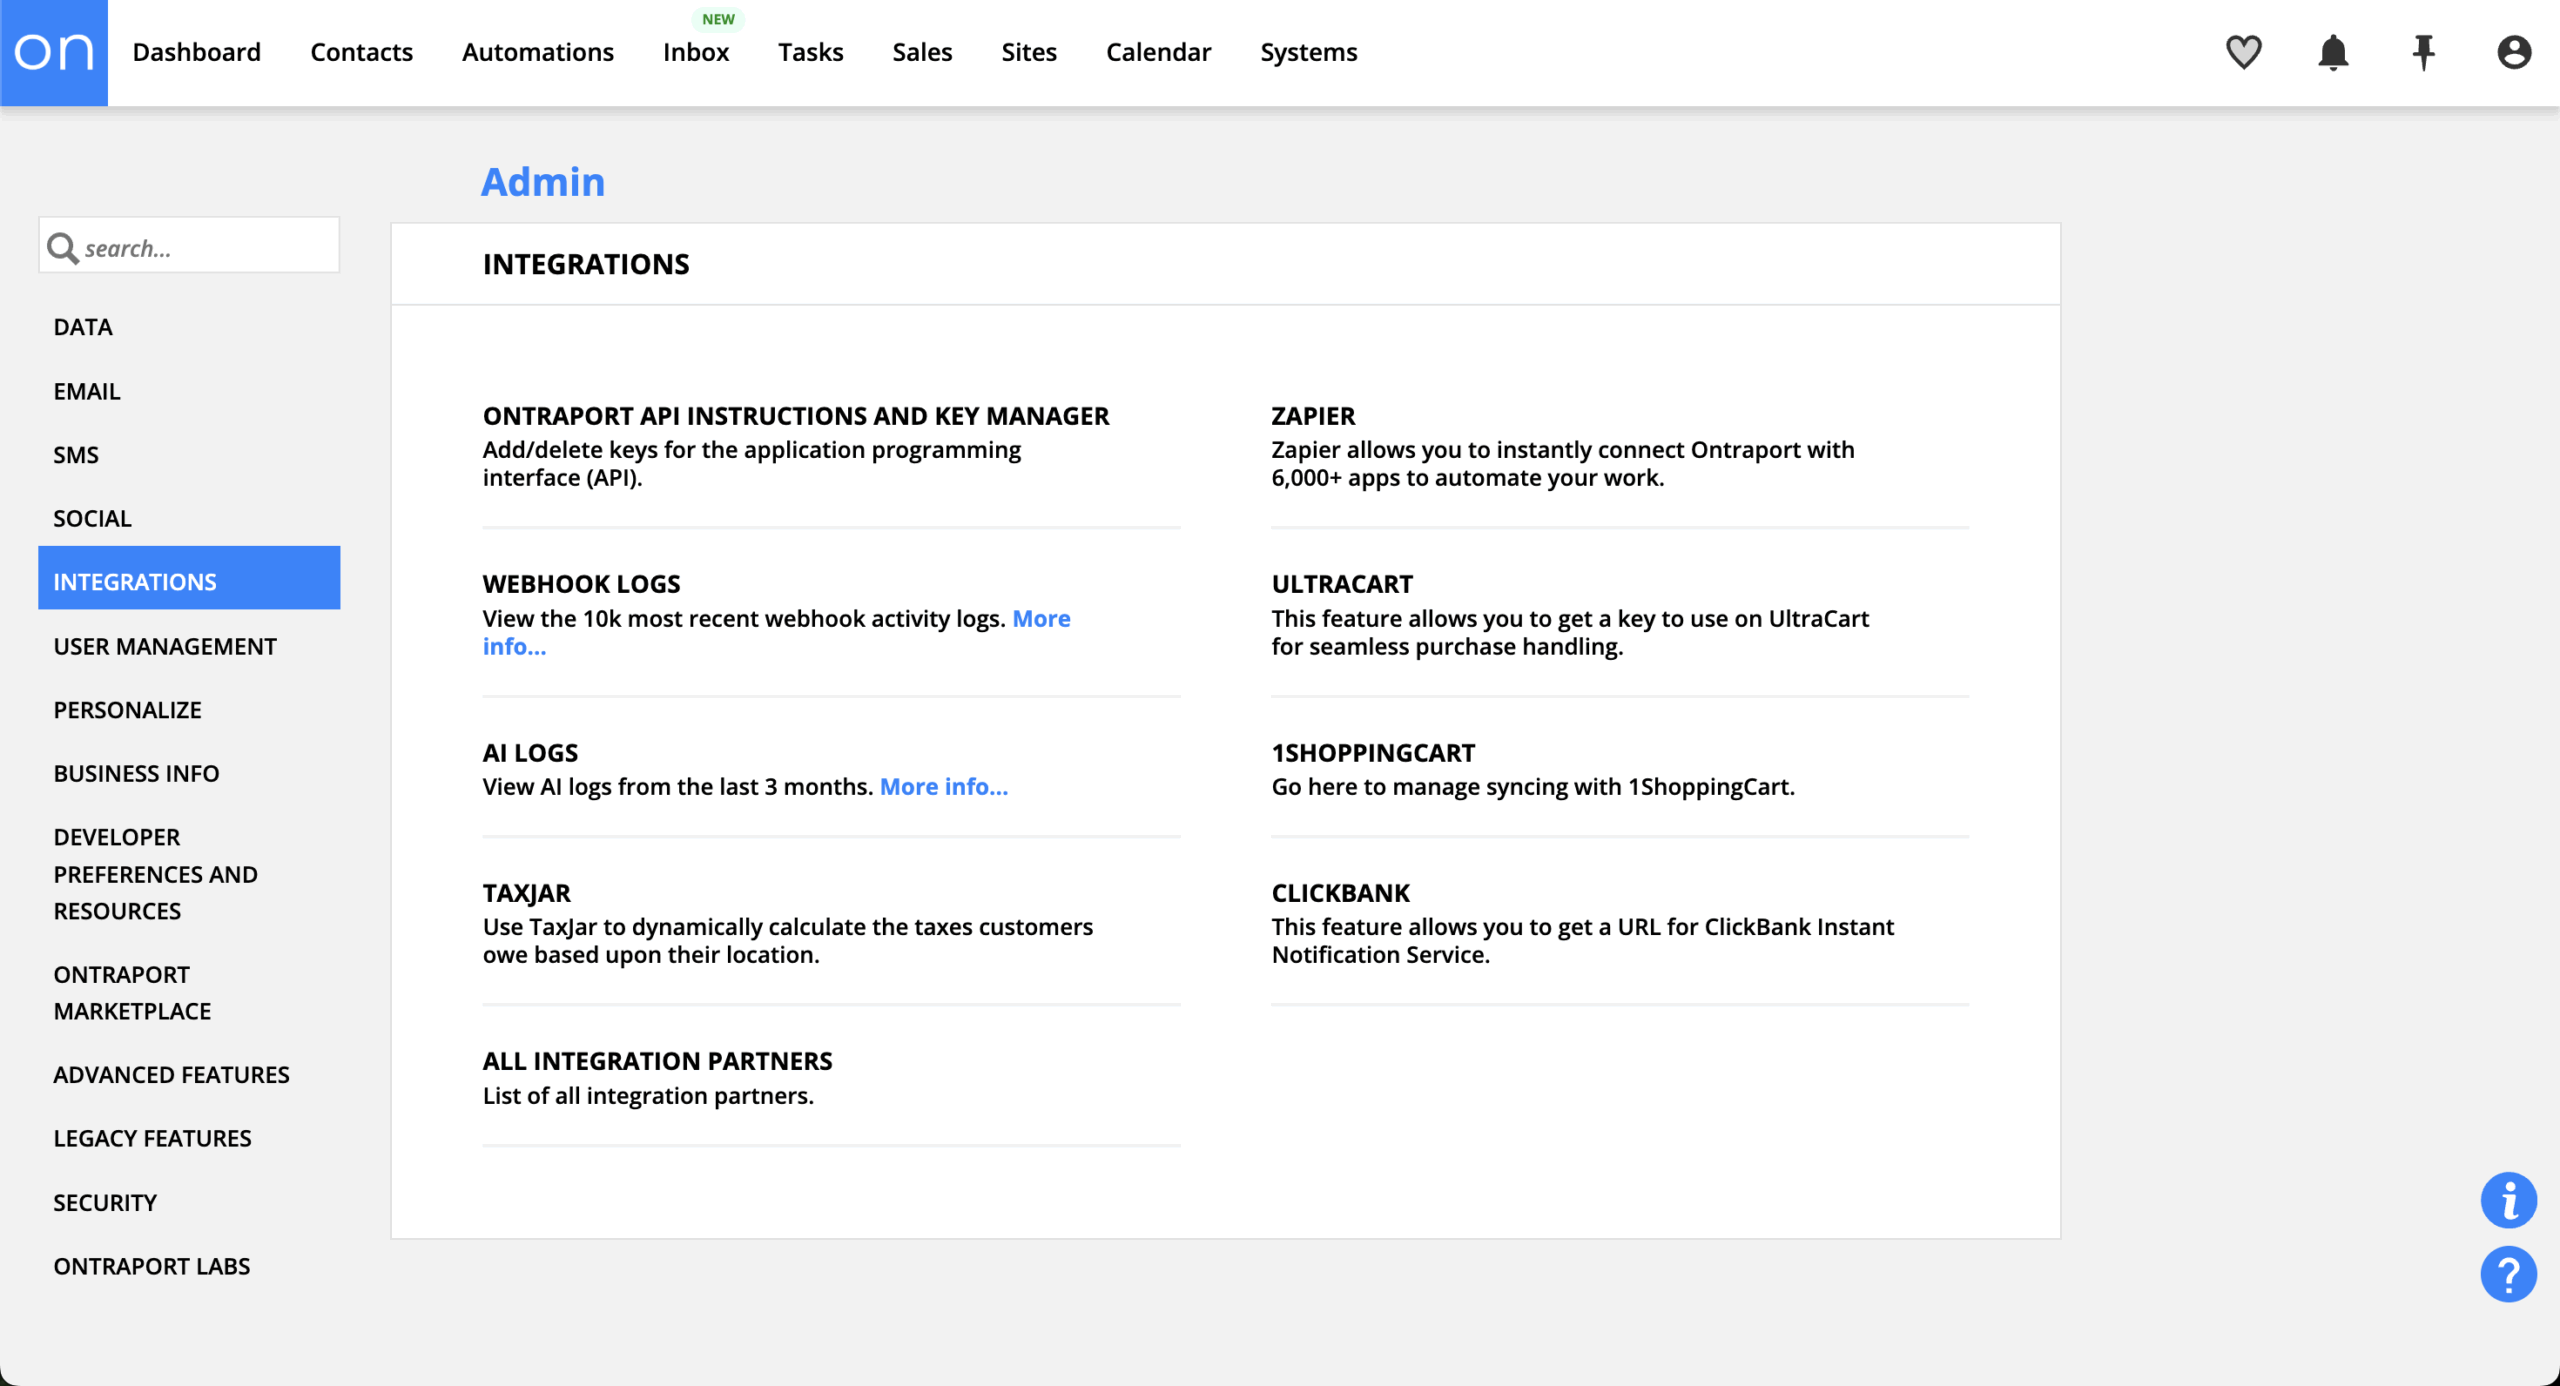Switch to Tasks
This screenshot has height=1386, width=2560.
810,52
